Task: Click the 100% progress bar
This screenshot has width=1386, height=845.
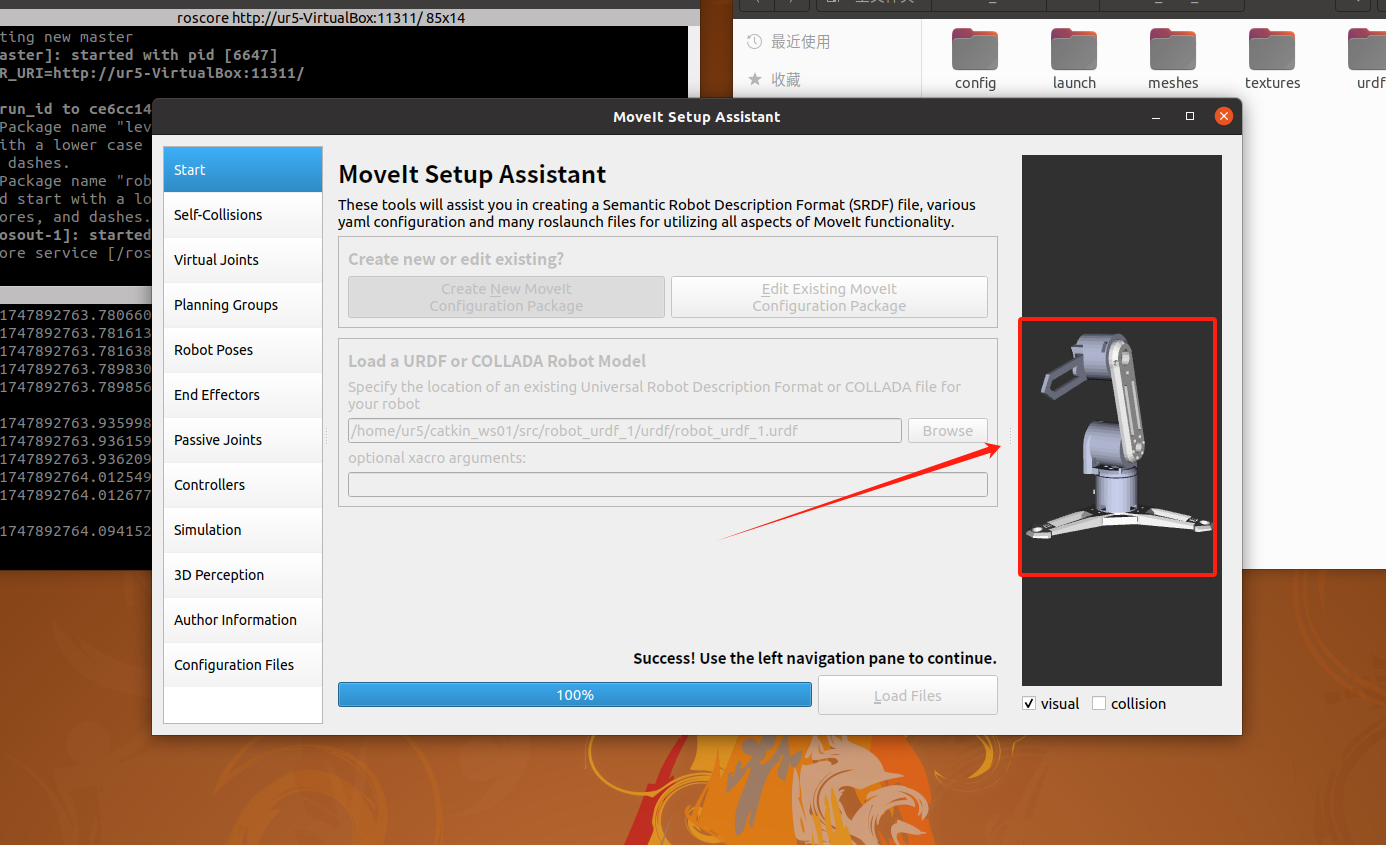Action: click(x=575, y=695)
